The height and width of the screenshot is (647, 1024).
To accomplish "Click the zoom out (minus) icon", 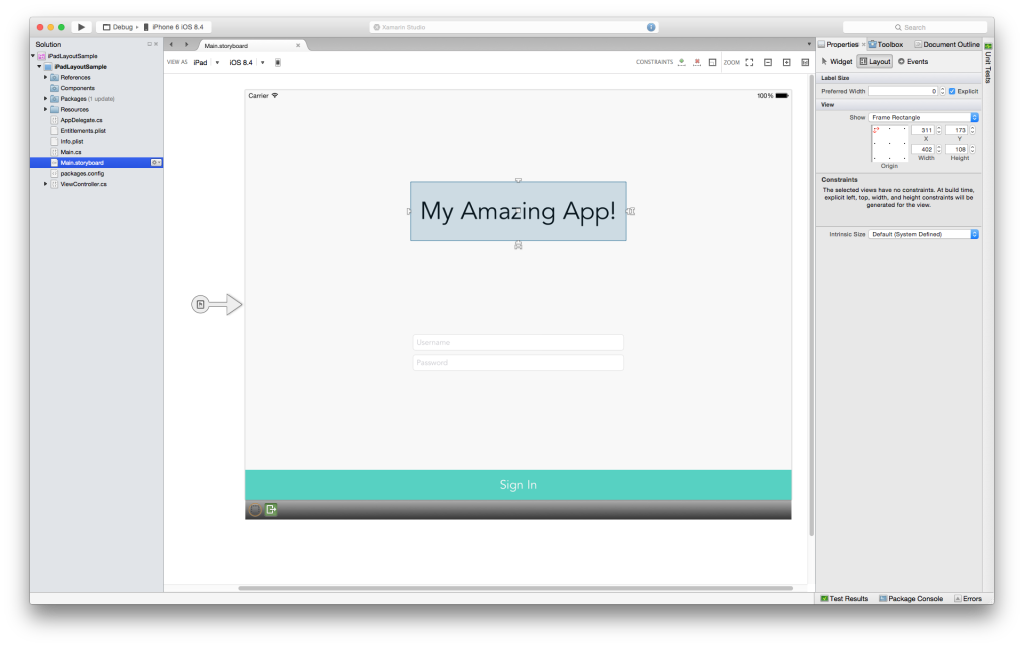I will click(x=768, y=62).
